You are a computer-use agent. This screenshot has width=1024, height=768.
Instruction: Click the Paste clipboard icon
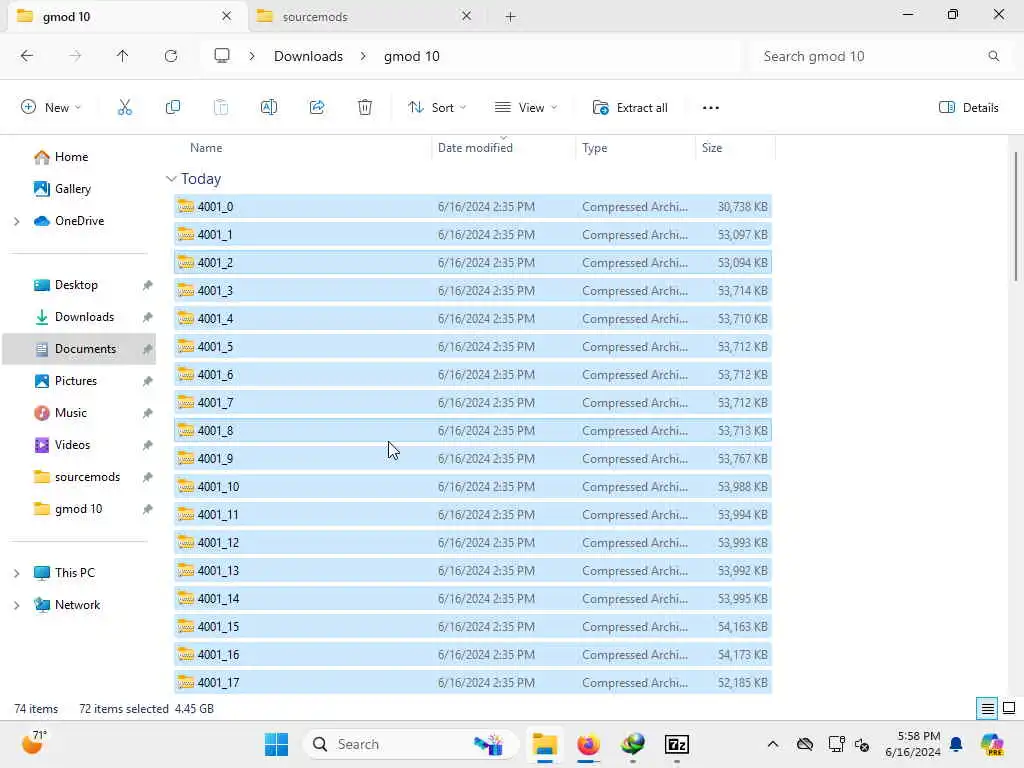221,108
